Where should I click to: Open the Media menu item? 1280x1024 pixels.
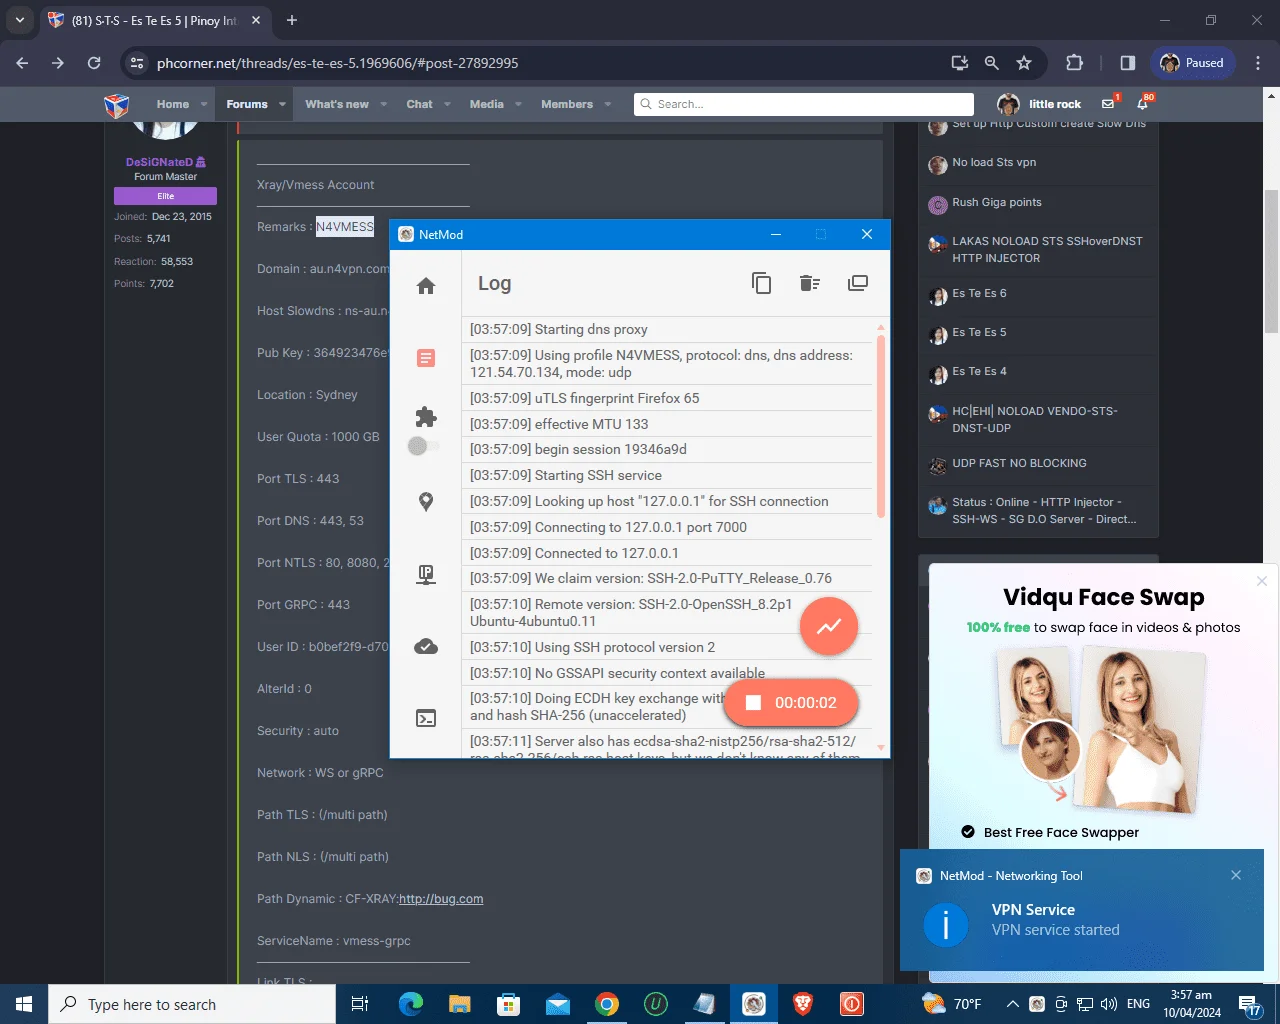coord(487,104)
